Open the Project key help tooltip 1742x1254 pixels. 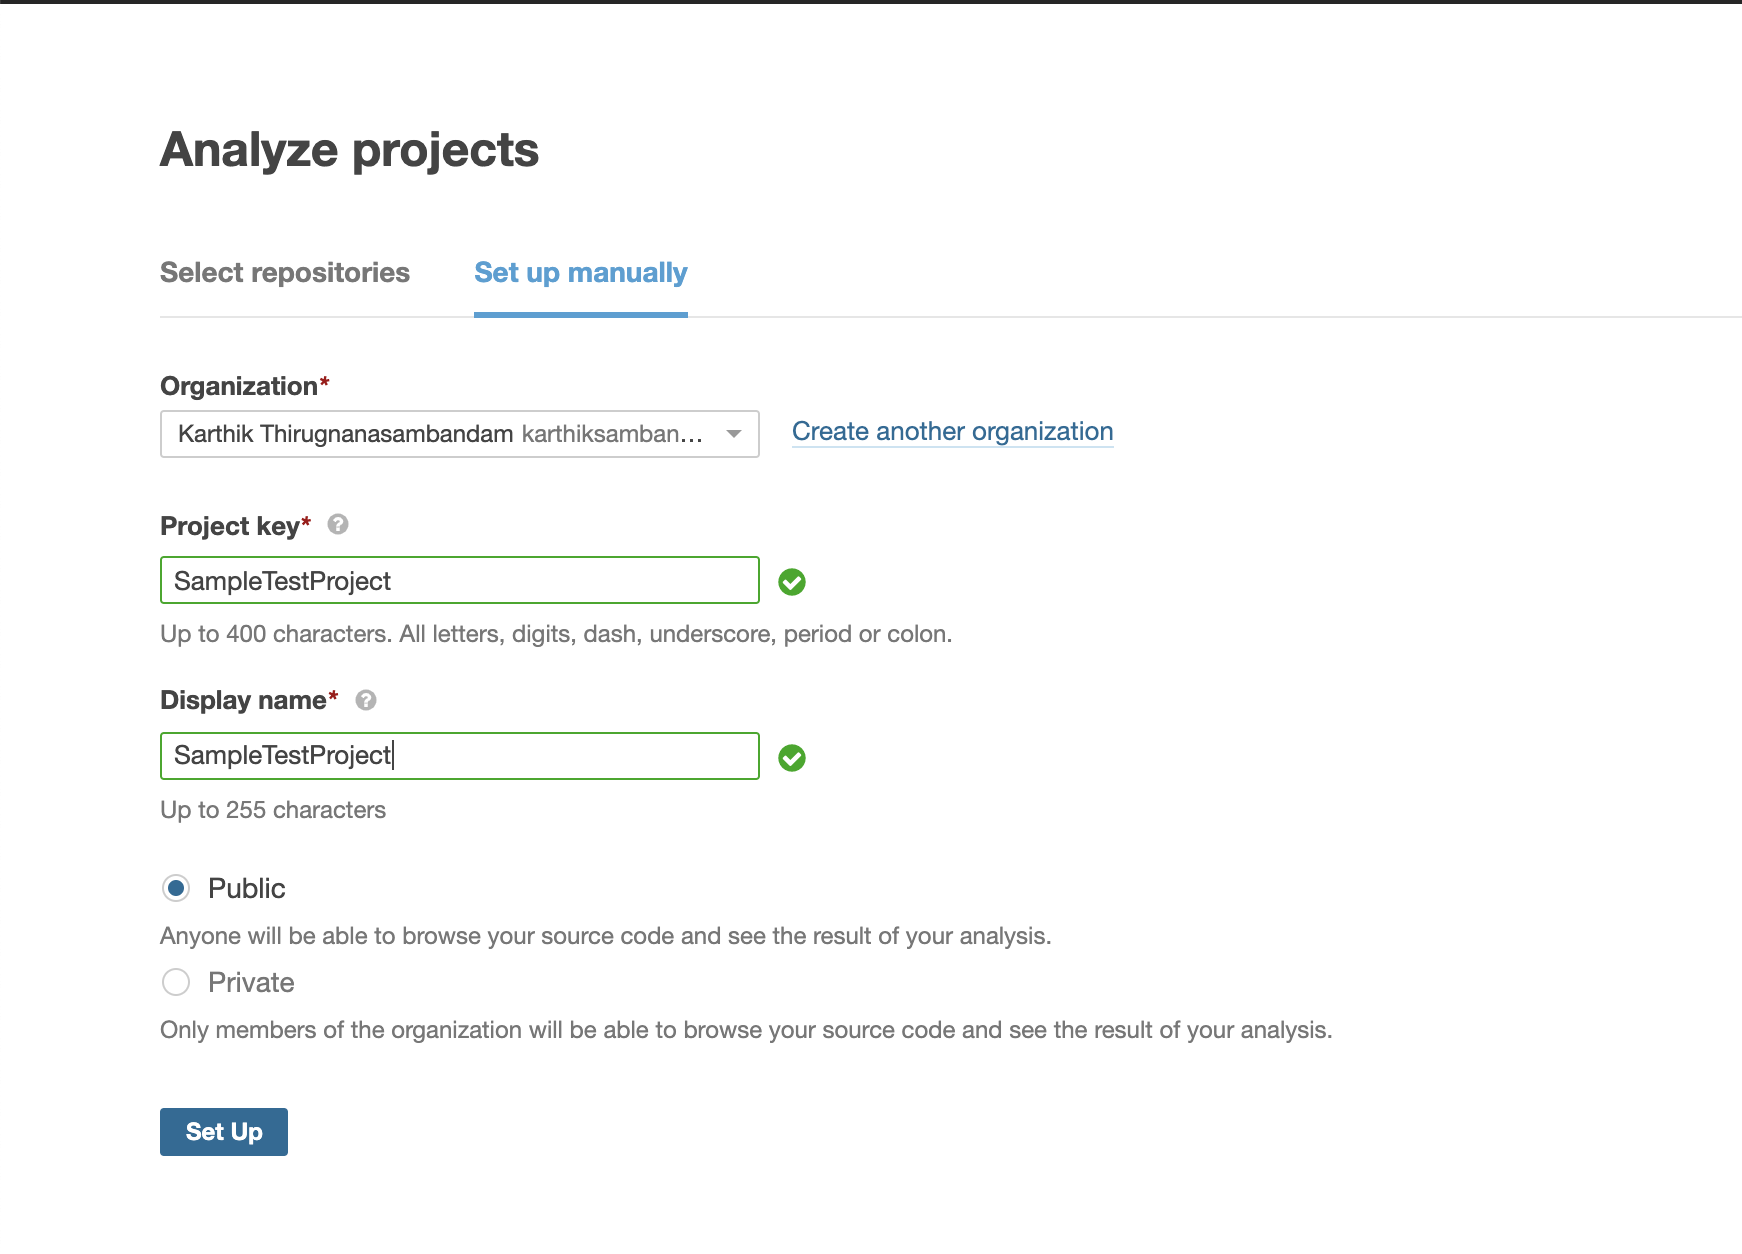(x=338, y=524)
